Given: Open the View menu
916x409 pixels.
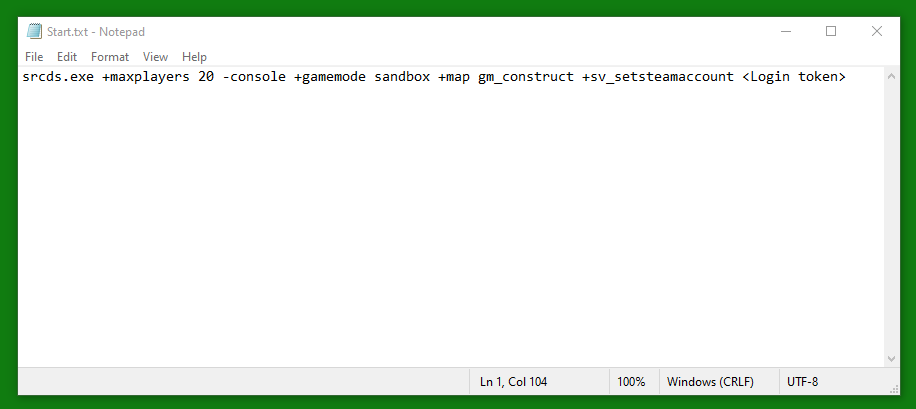Looking at the screenshot, I should click(x=155, y=57).
